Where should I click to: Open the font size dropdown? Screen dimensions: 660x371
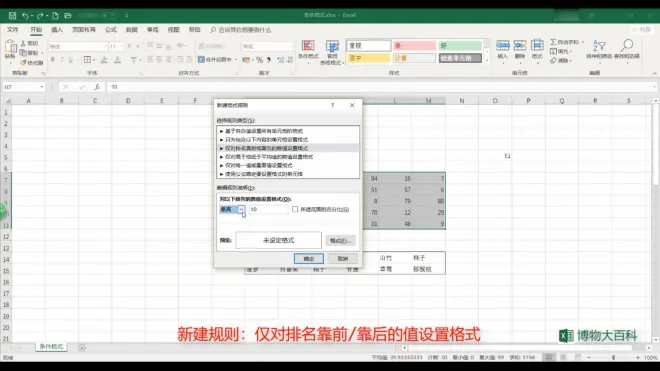[x=122, y=46]
